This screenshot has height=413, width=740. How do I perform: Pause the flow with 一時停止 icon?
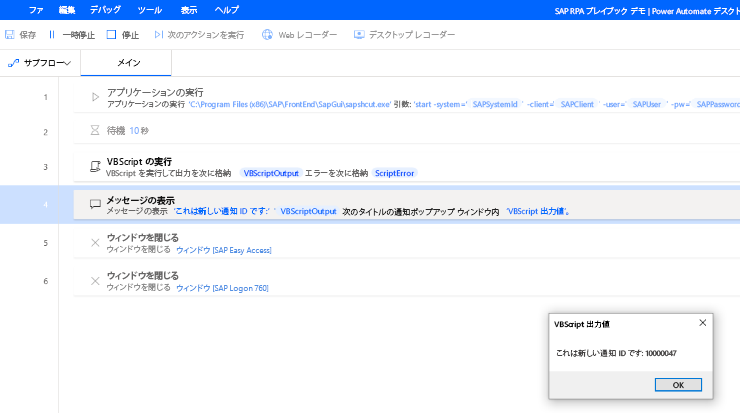pos(52,34)
